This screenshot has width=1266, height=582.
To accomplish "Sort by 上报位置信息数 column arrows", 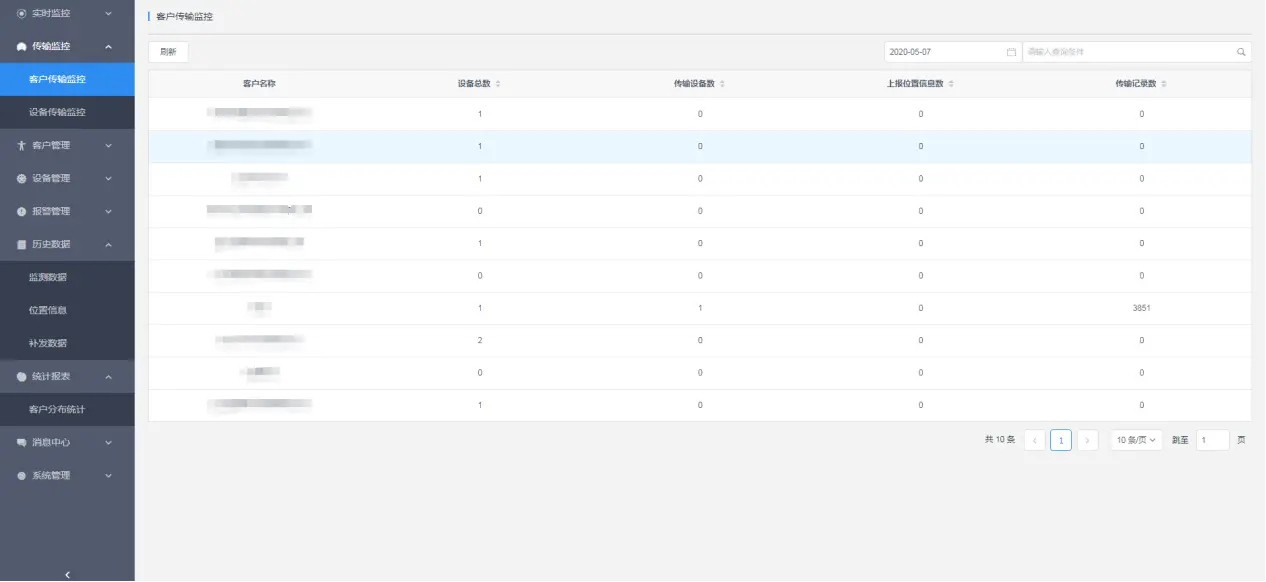I will point(951,84).
